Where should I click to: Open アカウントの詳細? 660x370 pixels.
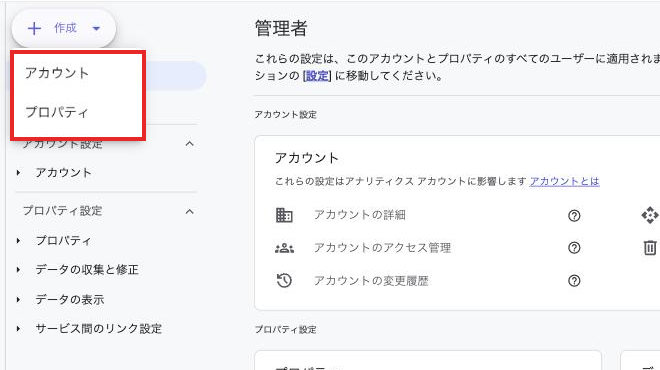(360, 215)
